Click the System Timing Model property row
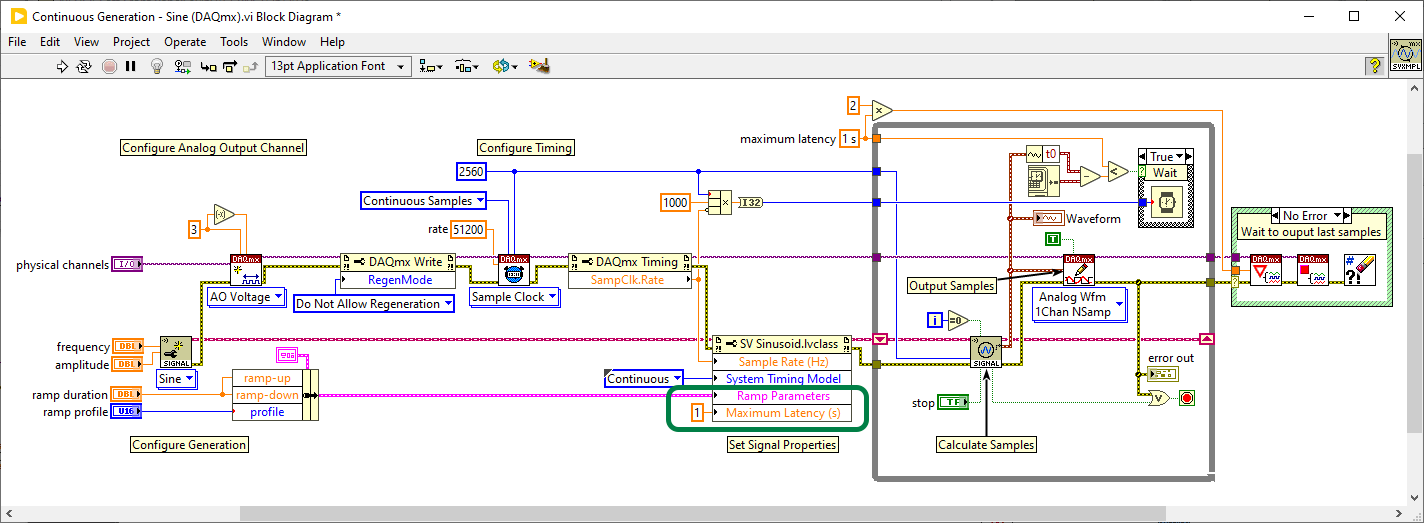The image size is (1424, 523). 783,379
